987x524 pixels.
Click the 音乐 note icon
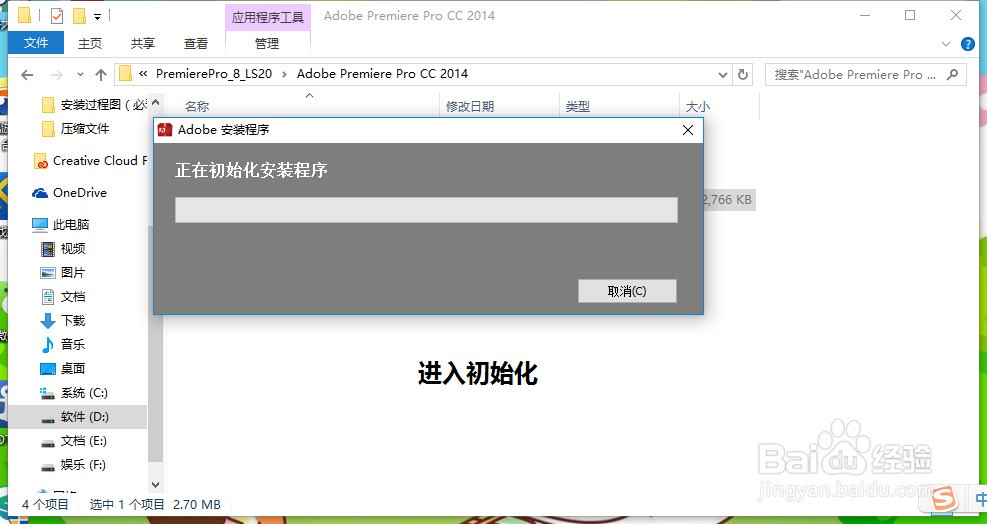point(48,345)
